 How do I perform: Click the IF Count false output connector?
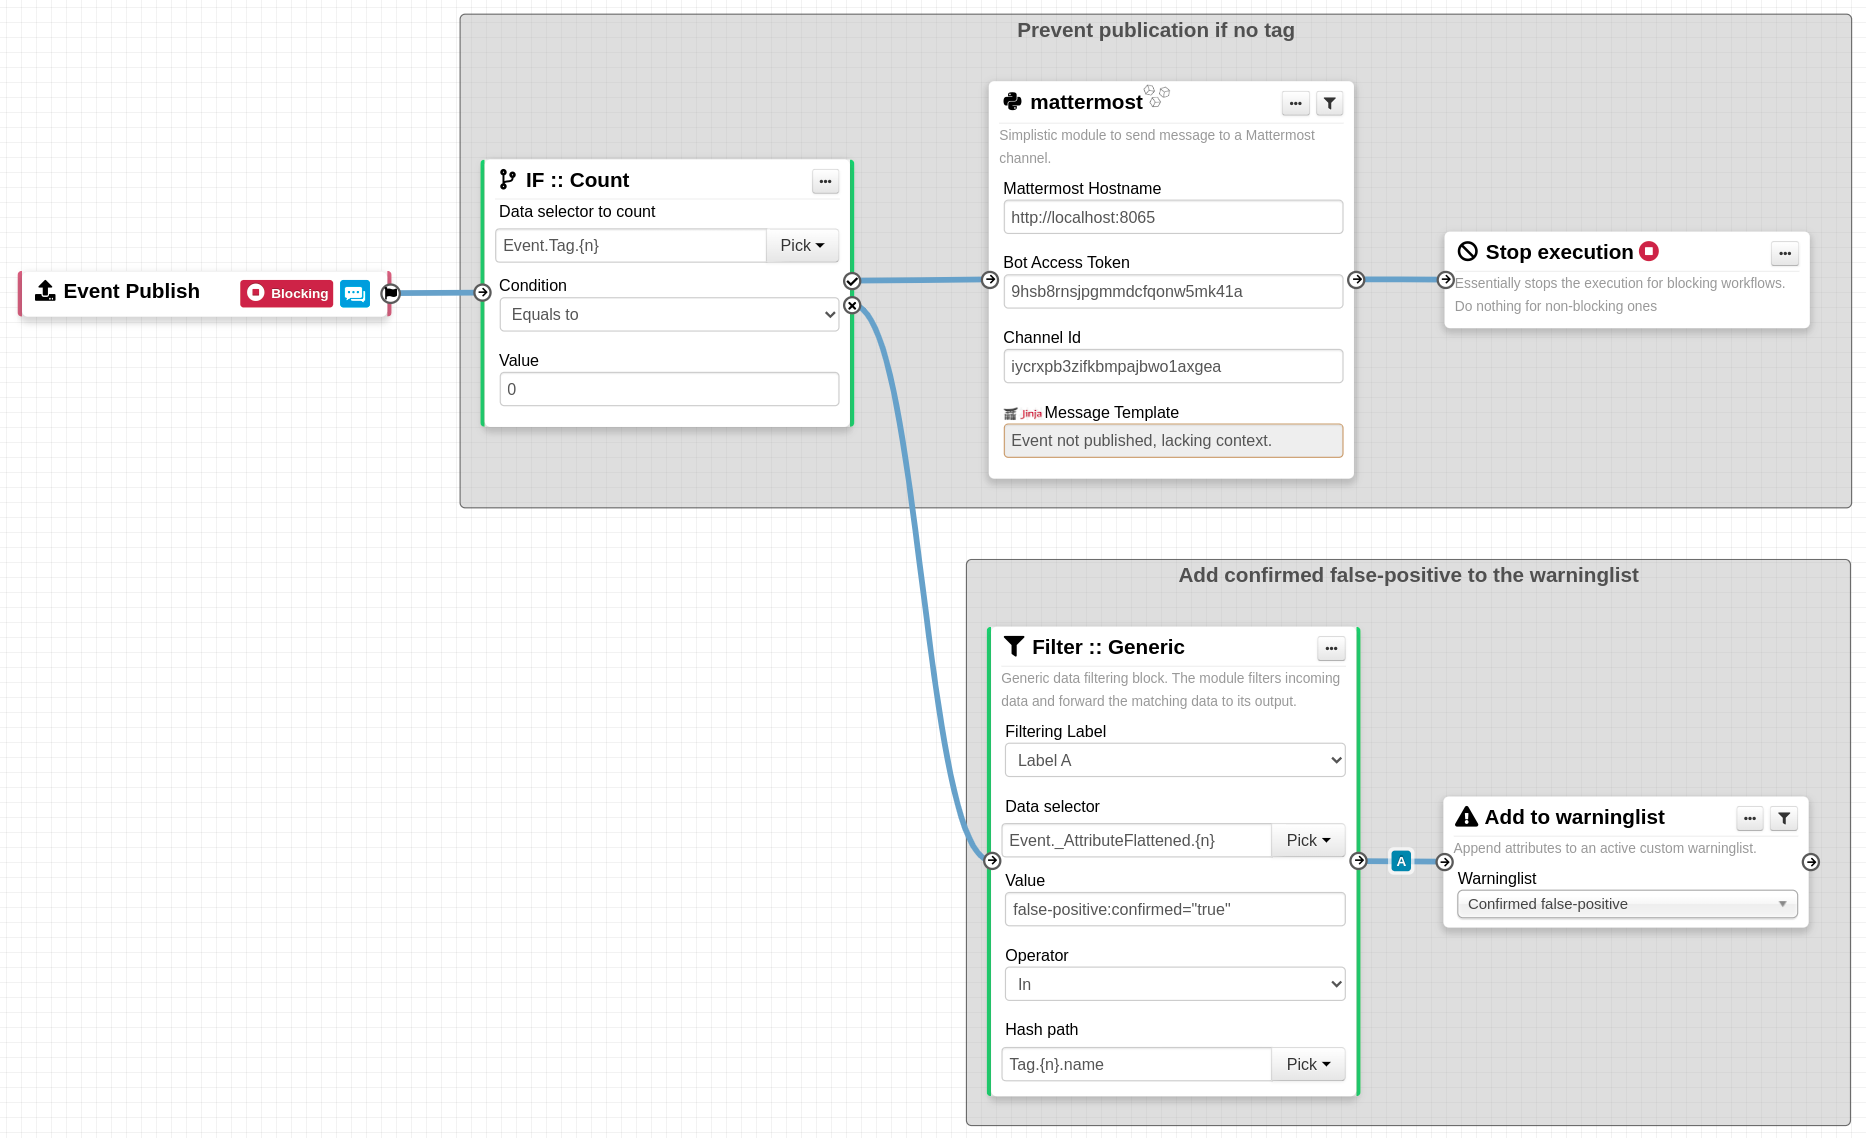click(852, 306)
